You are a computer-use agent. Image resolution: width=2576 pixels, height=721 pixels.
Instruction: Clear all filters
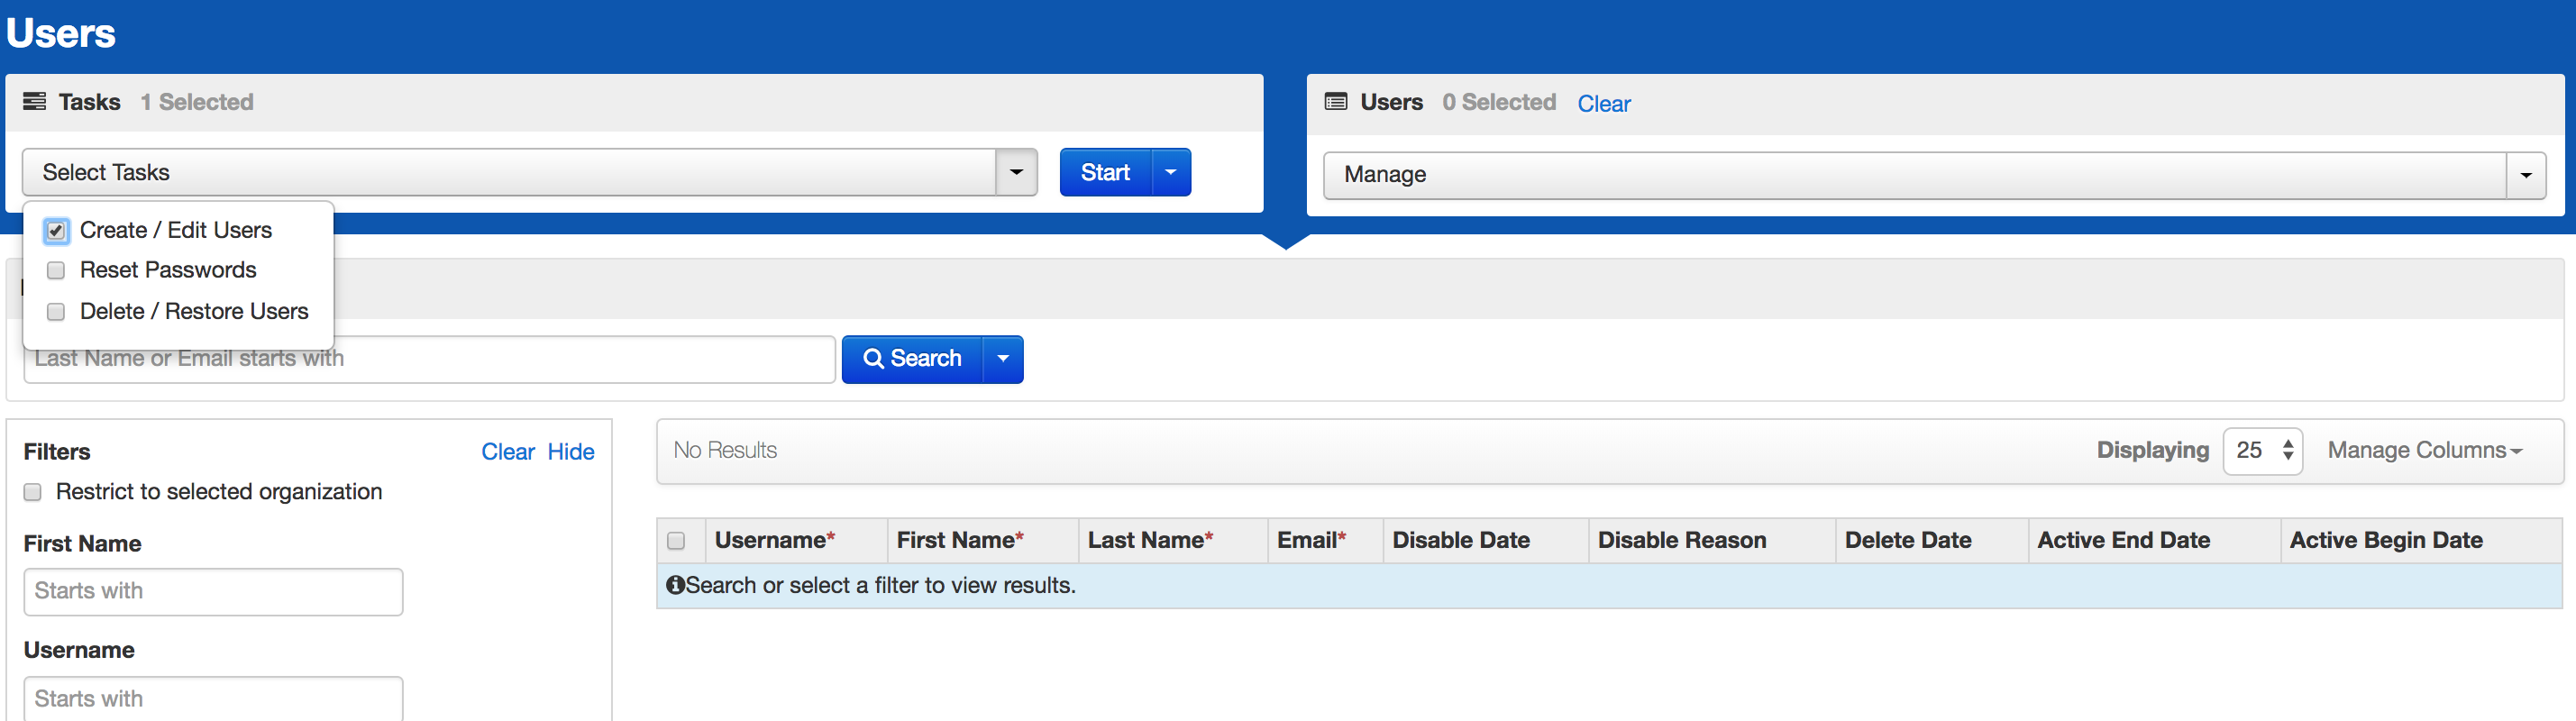click(x=507, y=452)
